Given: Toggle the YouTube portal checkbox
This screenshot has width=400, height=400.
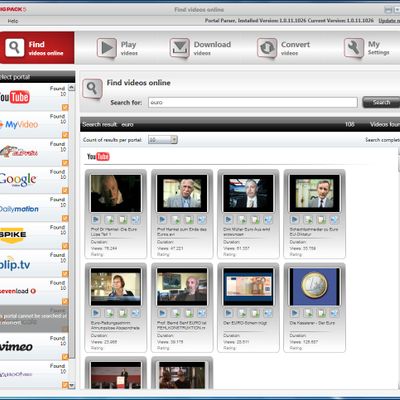Looking at the screenshot, I should click(x=65, y=107).
